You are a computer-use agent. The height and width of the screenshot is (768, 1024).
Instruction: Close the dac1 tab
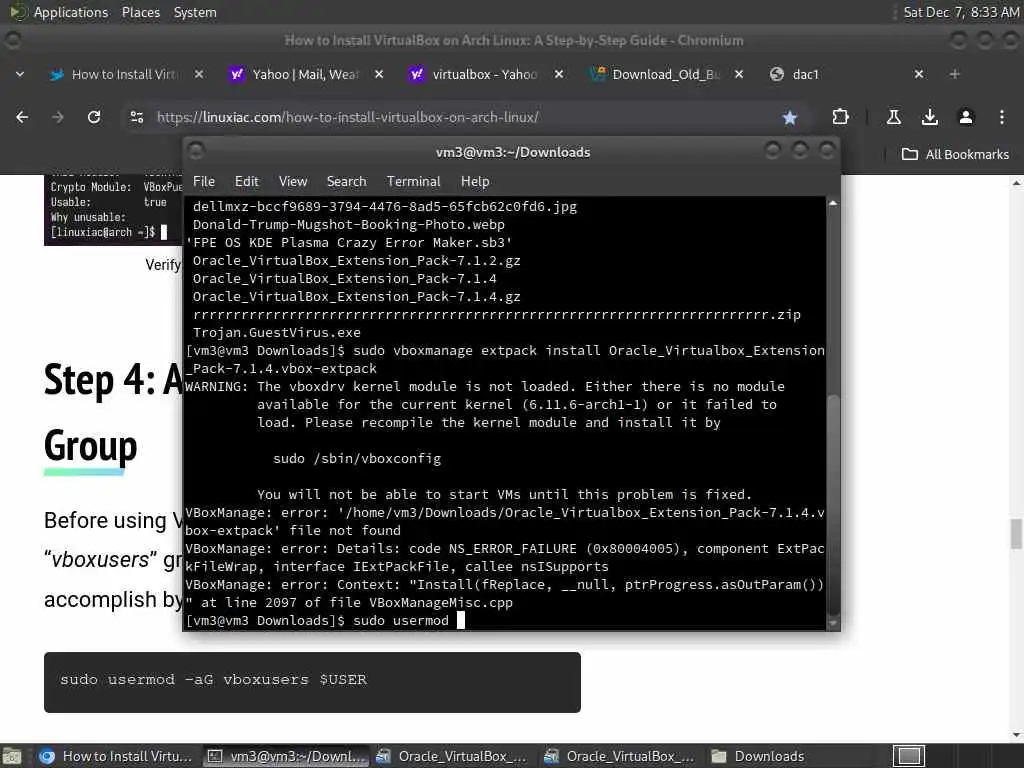point(919,74)
